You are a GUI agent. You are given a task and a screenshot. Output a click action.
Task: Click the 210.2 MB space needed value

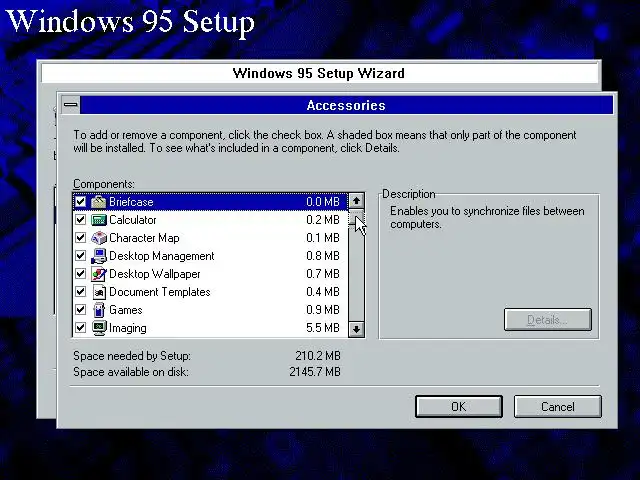pyautogui.click(x=318, y=356)
